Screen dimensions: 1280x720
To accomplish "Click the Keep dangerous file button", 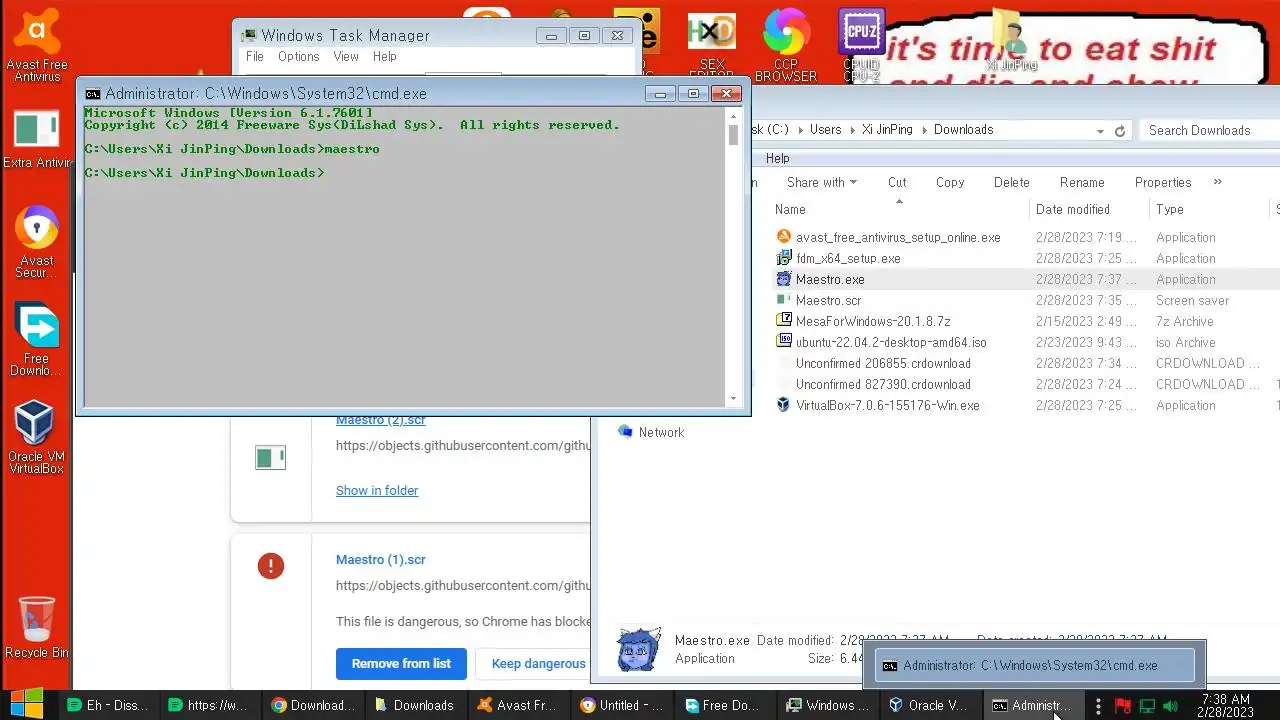I will point(534,663).
